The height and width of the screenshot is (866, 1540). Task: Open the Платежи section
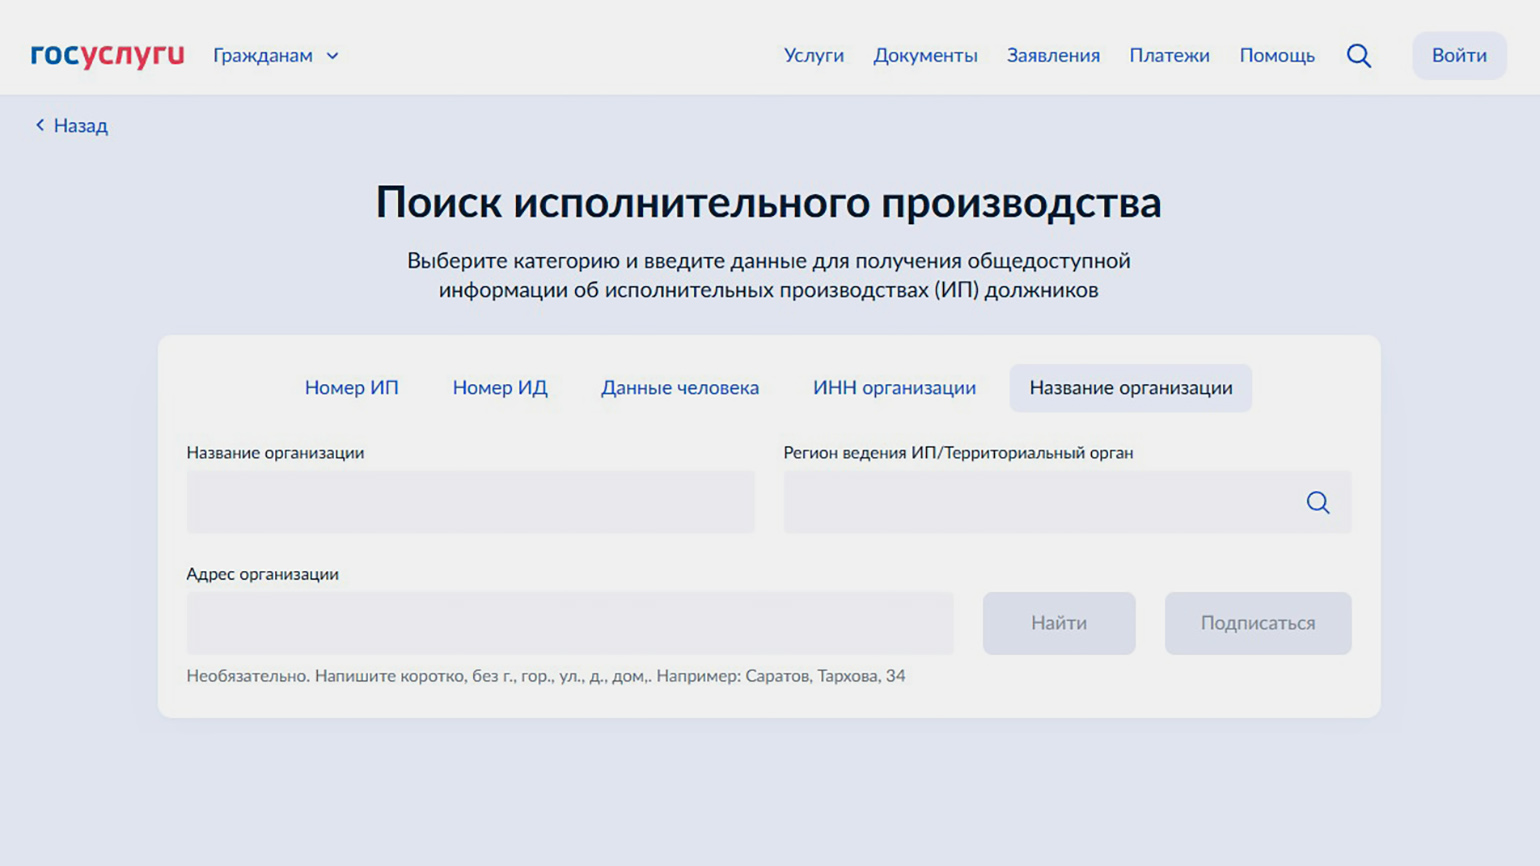pyautogui.click(x=1169, y=56)
